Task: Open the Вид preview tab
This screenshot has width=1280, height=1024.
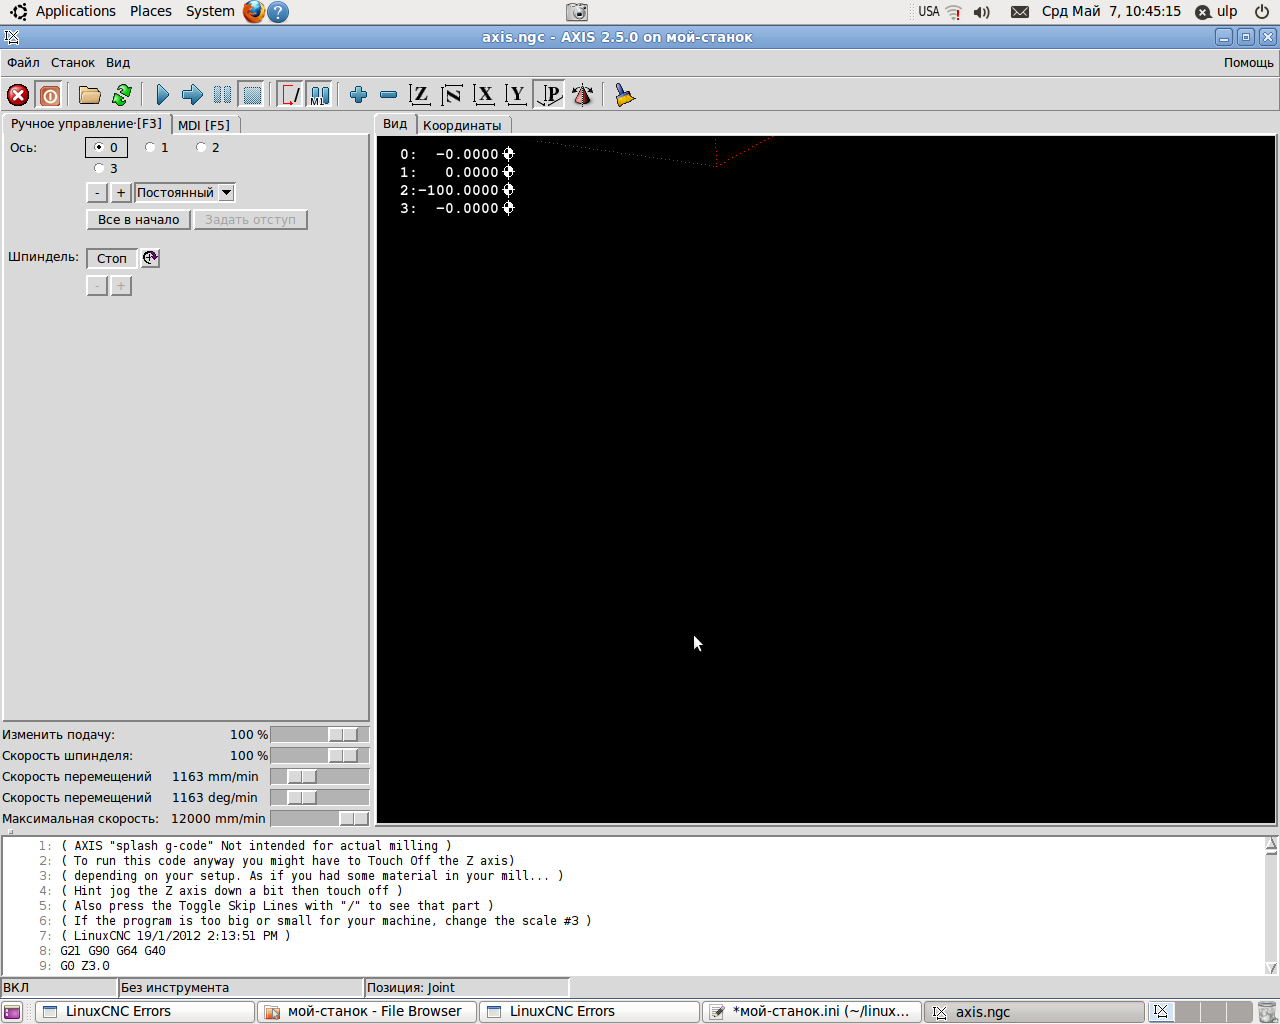Action: (x=395, y=124)
